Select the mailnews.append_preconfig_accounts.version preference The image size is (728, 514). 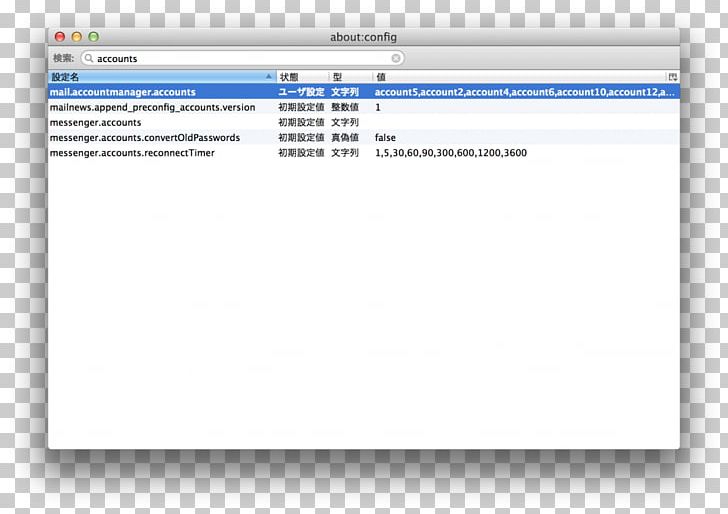pos(152,107)
